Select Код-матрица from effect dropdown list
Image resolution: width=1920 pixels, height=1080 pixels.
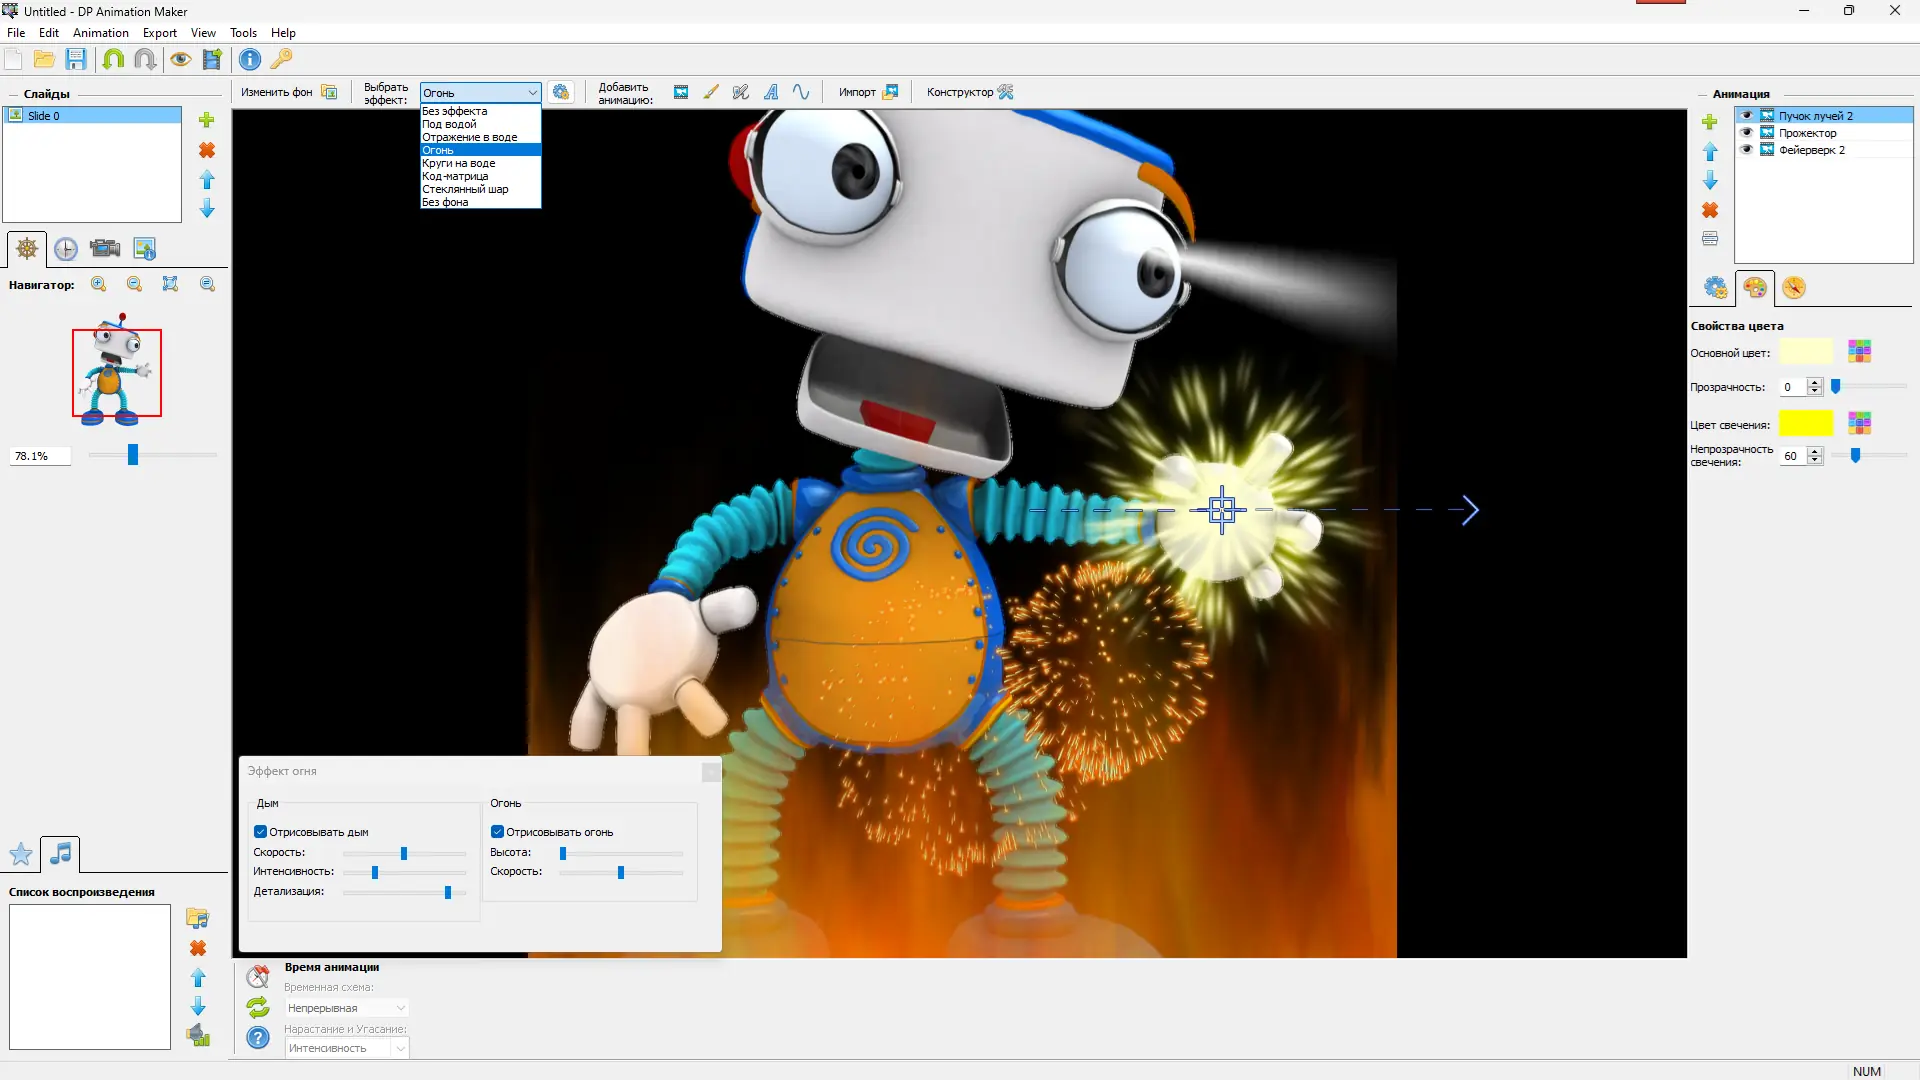point(455,176)
